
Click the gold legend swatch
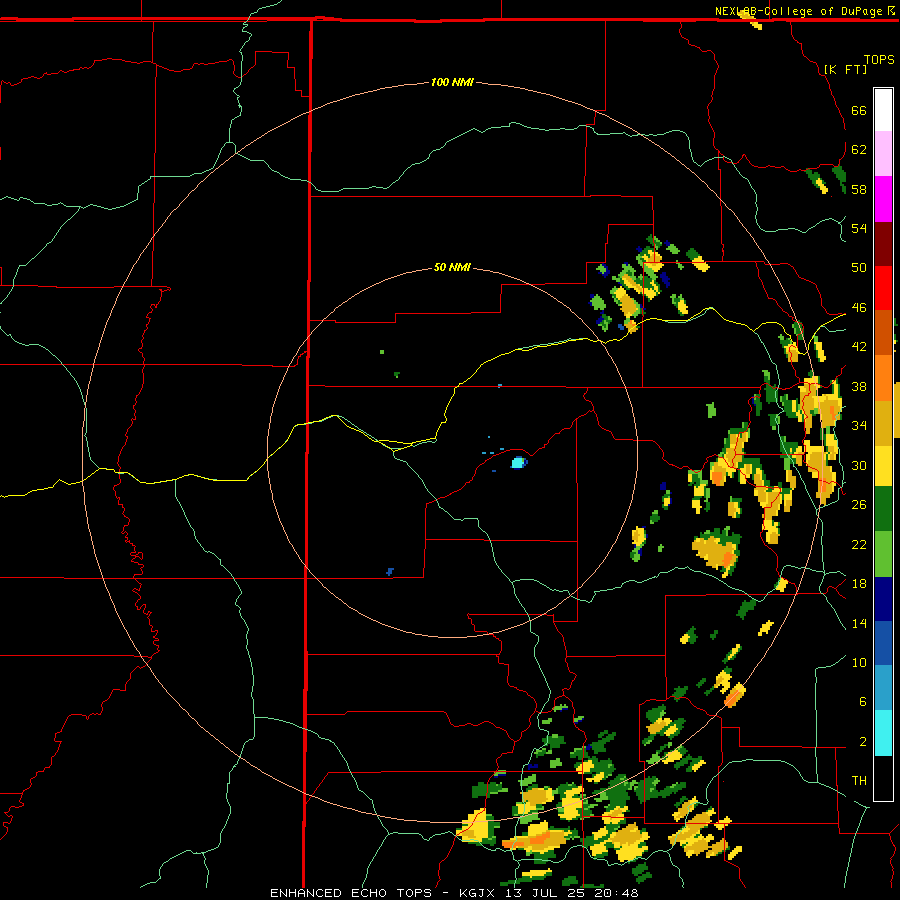coord(883,423)
